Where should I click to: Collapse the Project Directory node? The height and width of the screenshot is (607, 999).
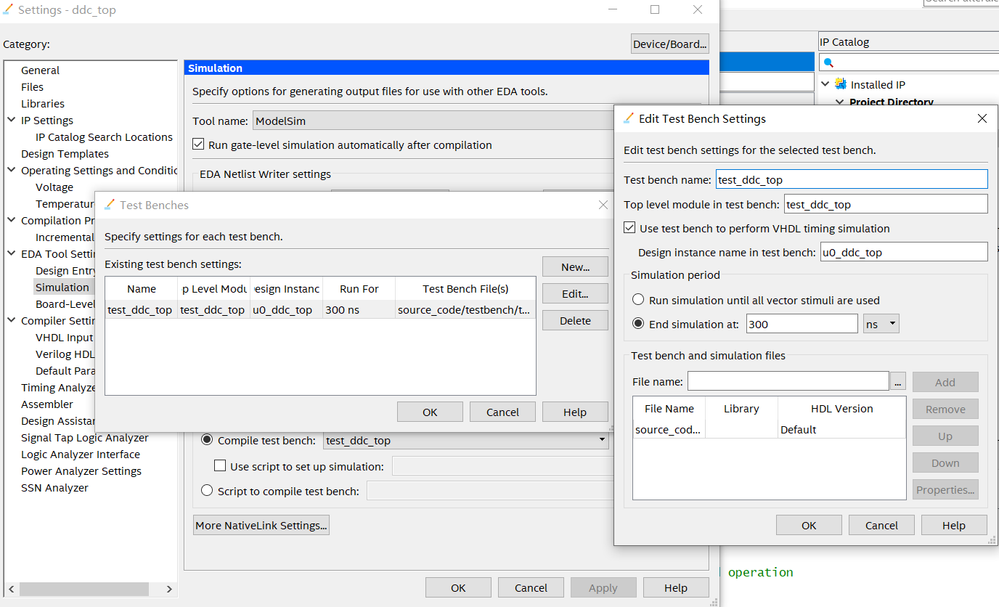click(x=840, y=102)
